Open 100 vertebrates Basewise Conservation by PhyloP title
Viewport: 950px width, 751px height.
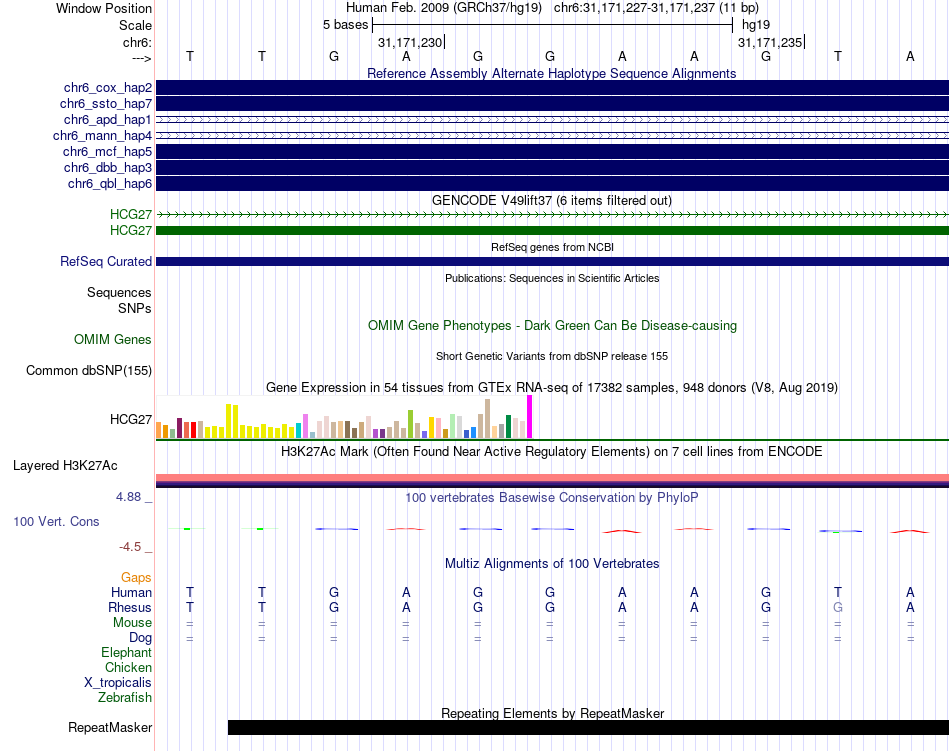(552, 498)
